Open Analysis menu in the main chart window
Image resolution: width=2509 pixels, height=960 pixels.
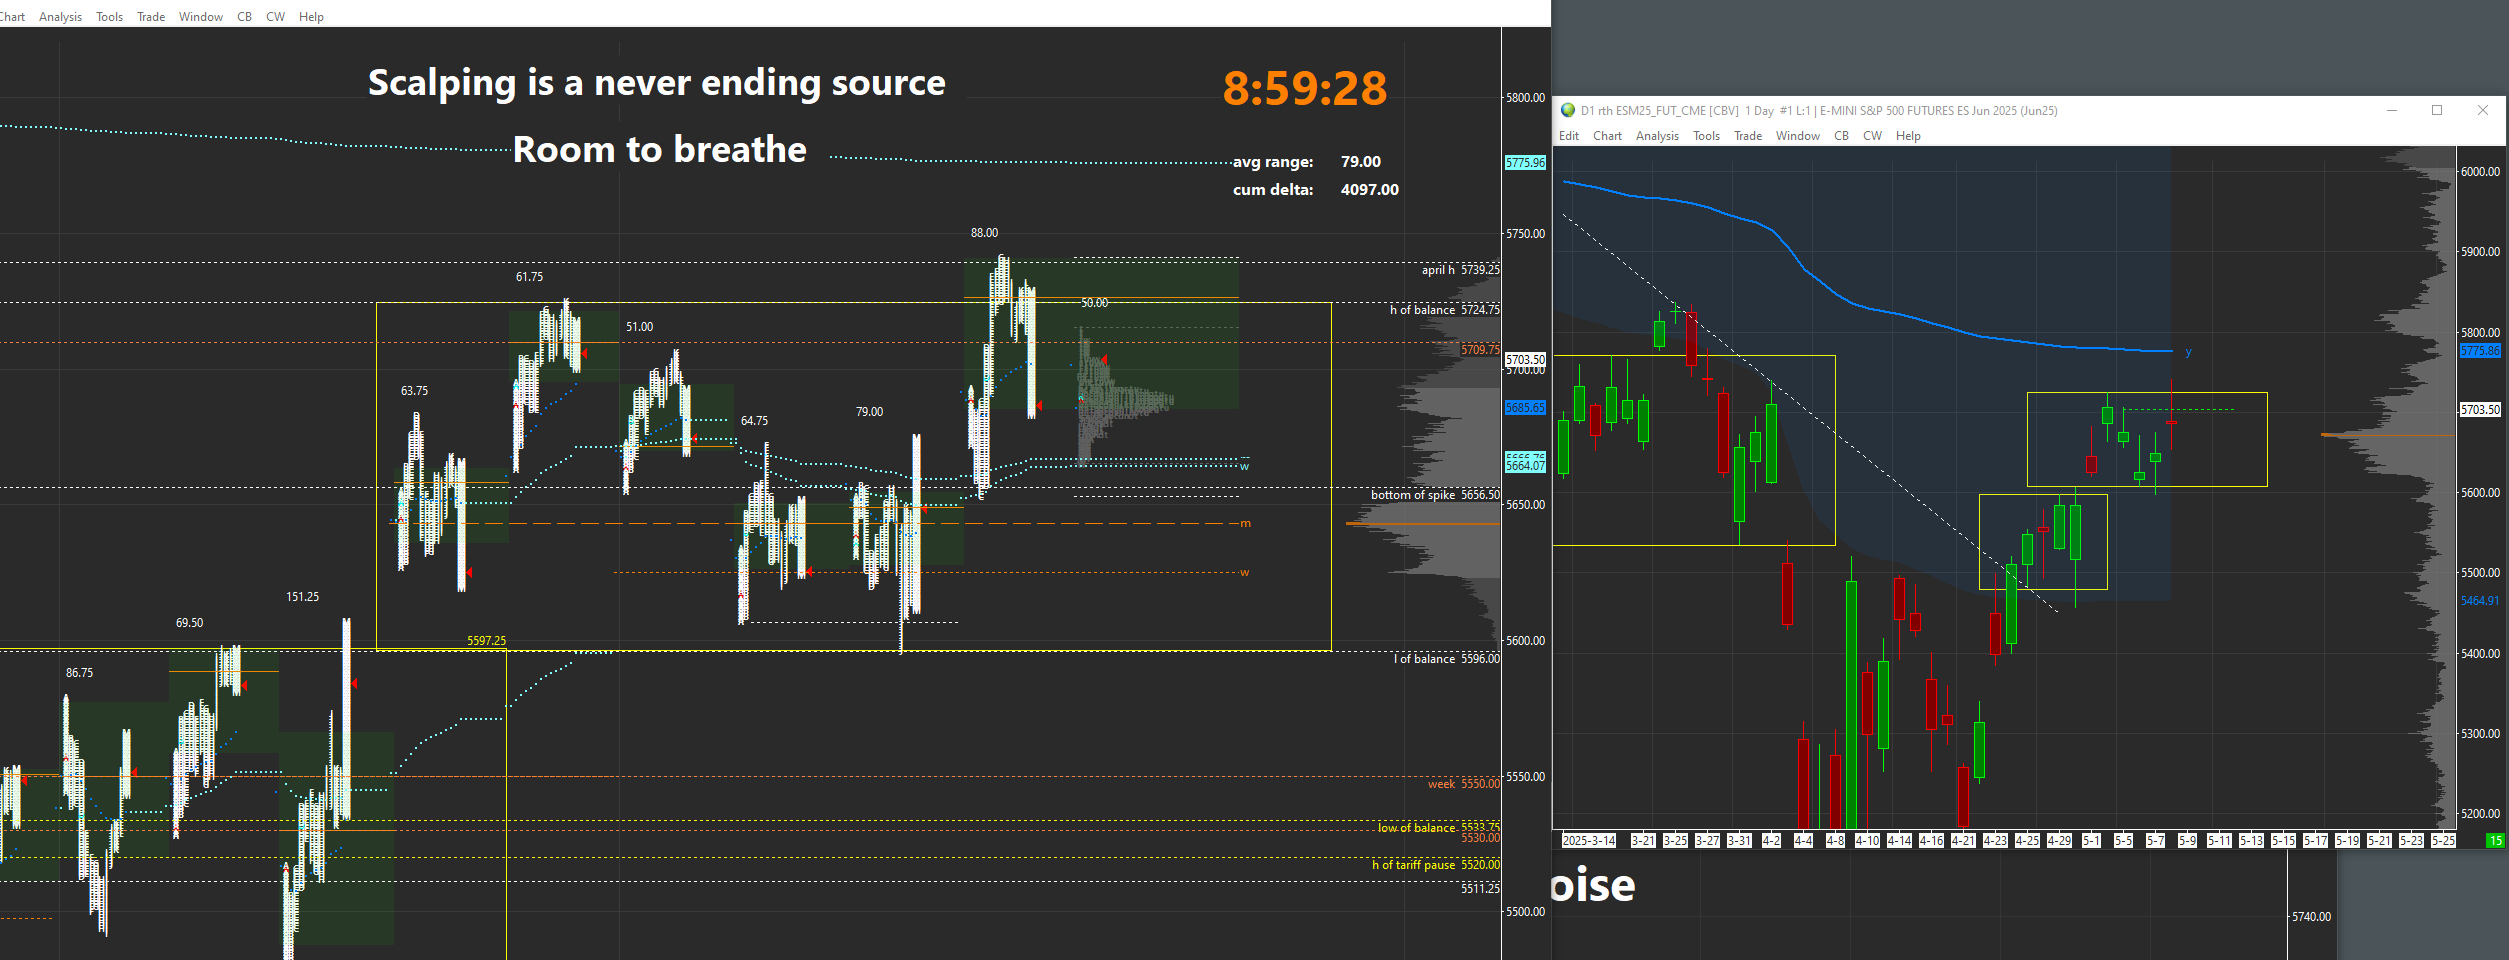click(x=60, y=17)
